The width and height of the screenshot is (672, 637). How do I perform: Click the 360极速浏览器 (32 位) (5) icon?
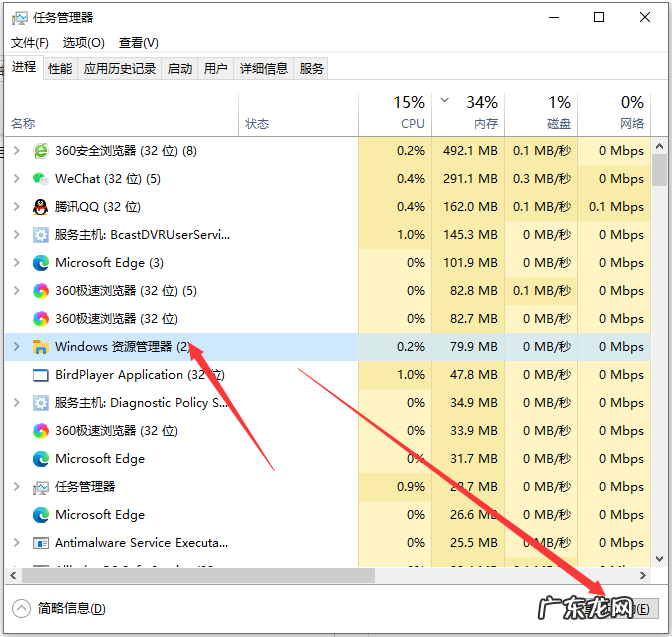click(x=41, y=291)
